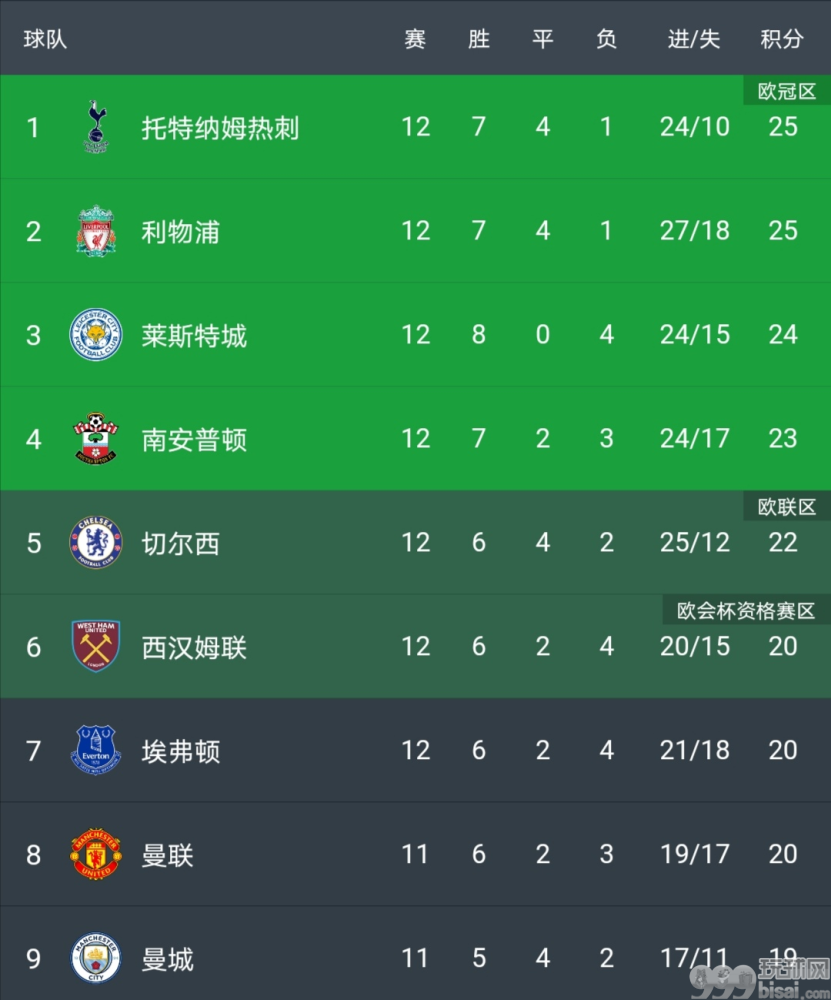Viewport: 831px width, 1000px height.
Task: Sort by the 积分 column header
Action: click(x=782, y=40)
